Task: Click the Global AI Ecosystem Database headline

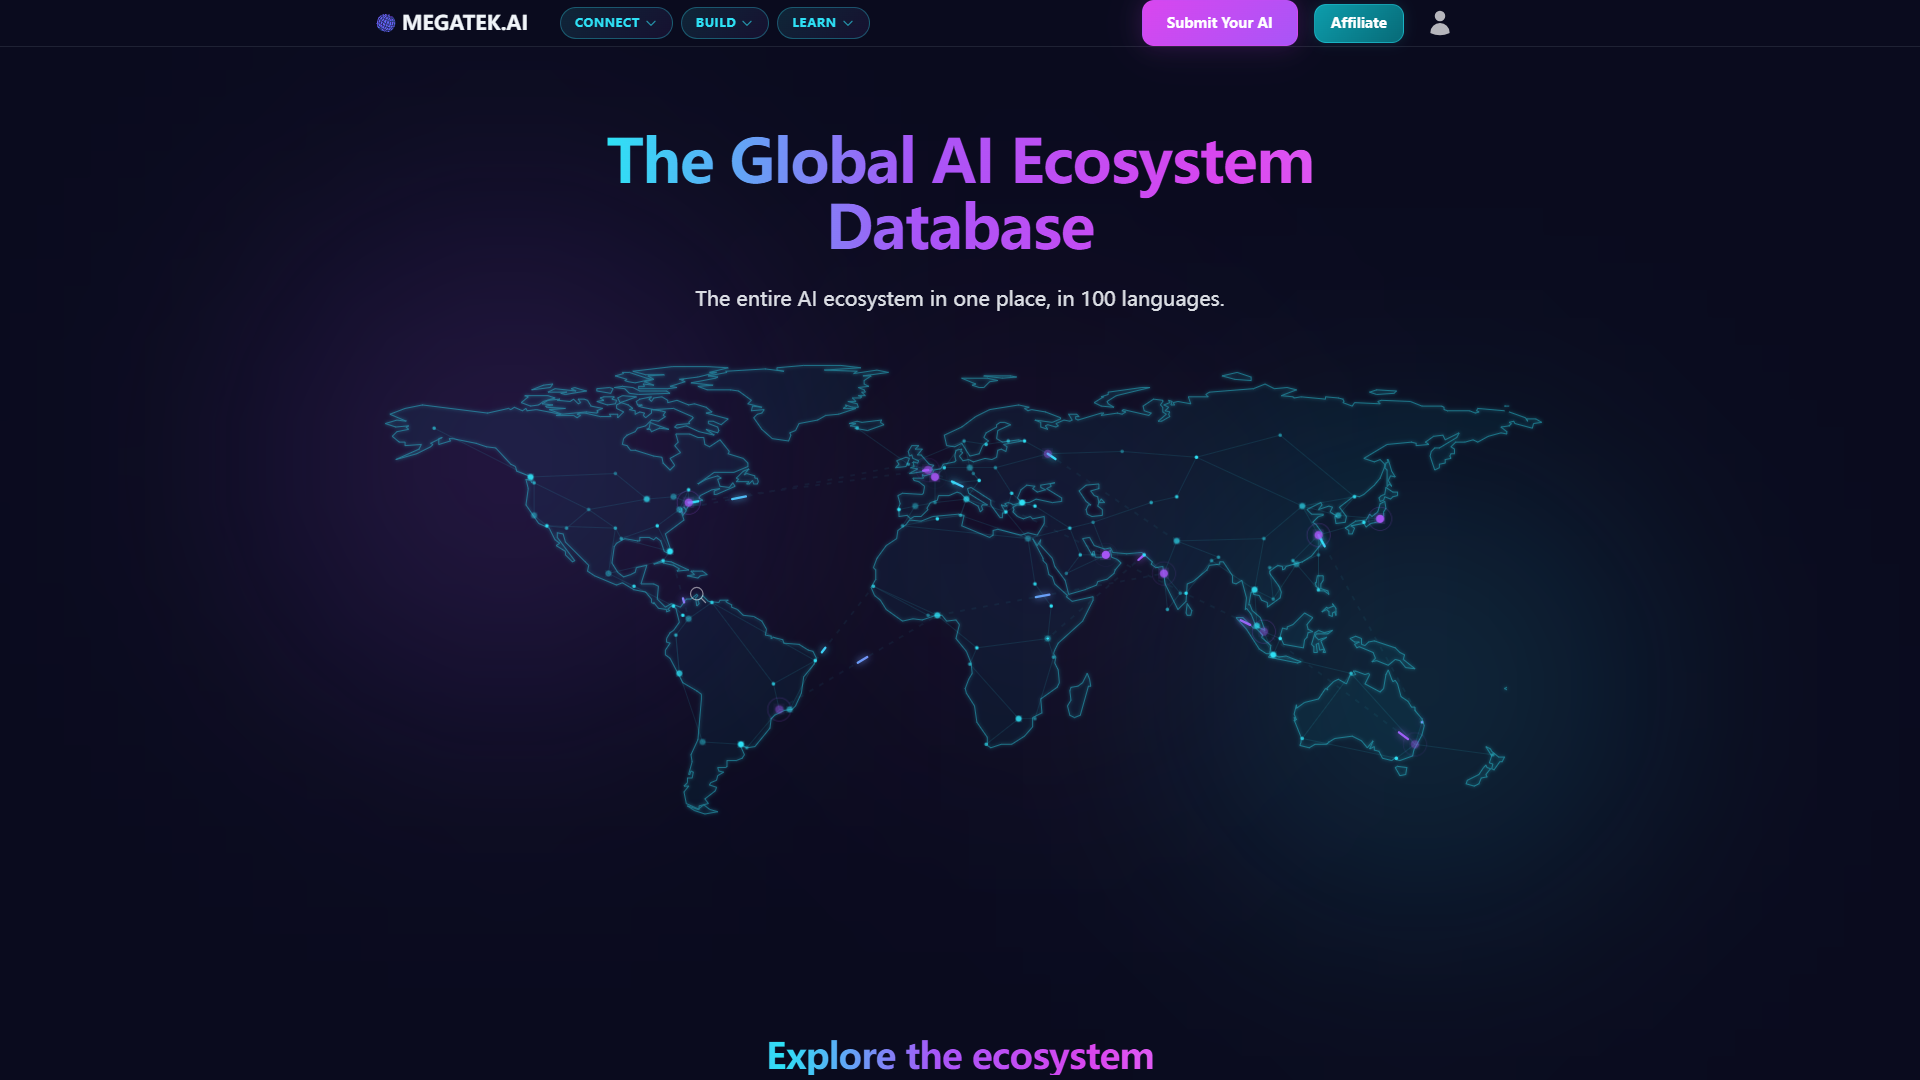Action: (960, 194)
